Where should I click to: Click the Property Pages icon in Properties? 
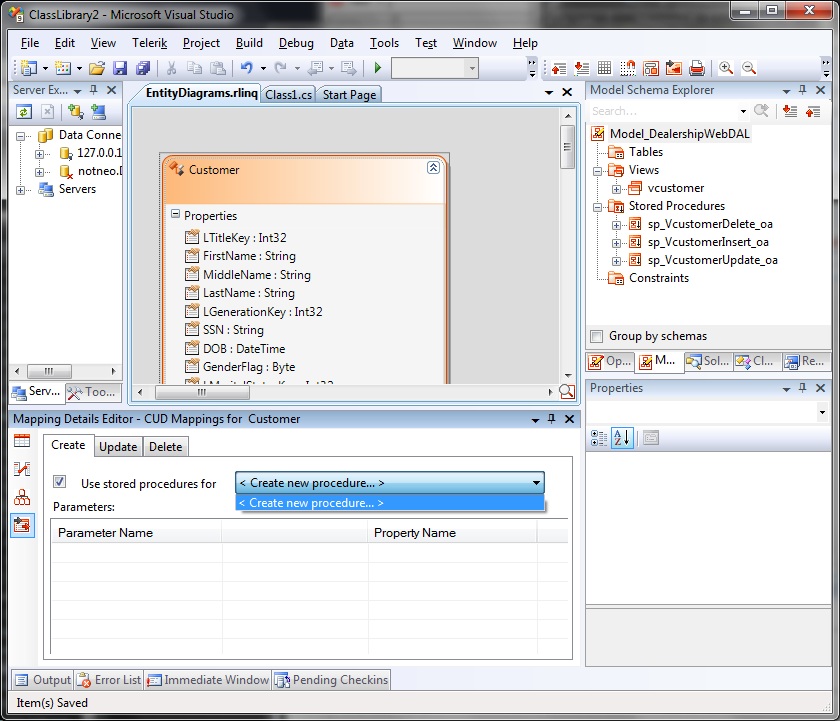pyautogui.click(x=651, y=438)
